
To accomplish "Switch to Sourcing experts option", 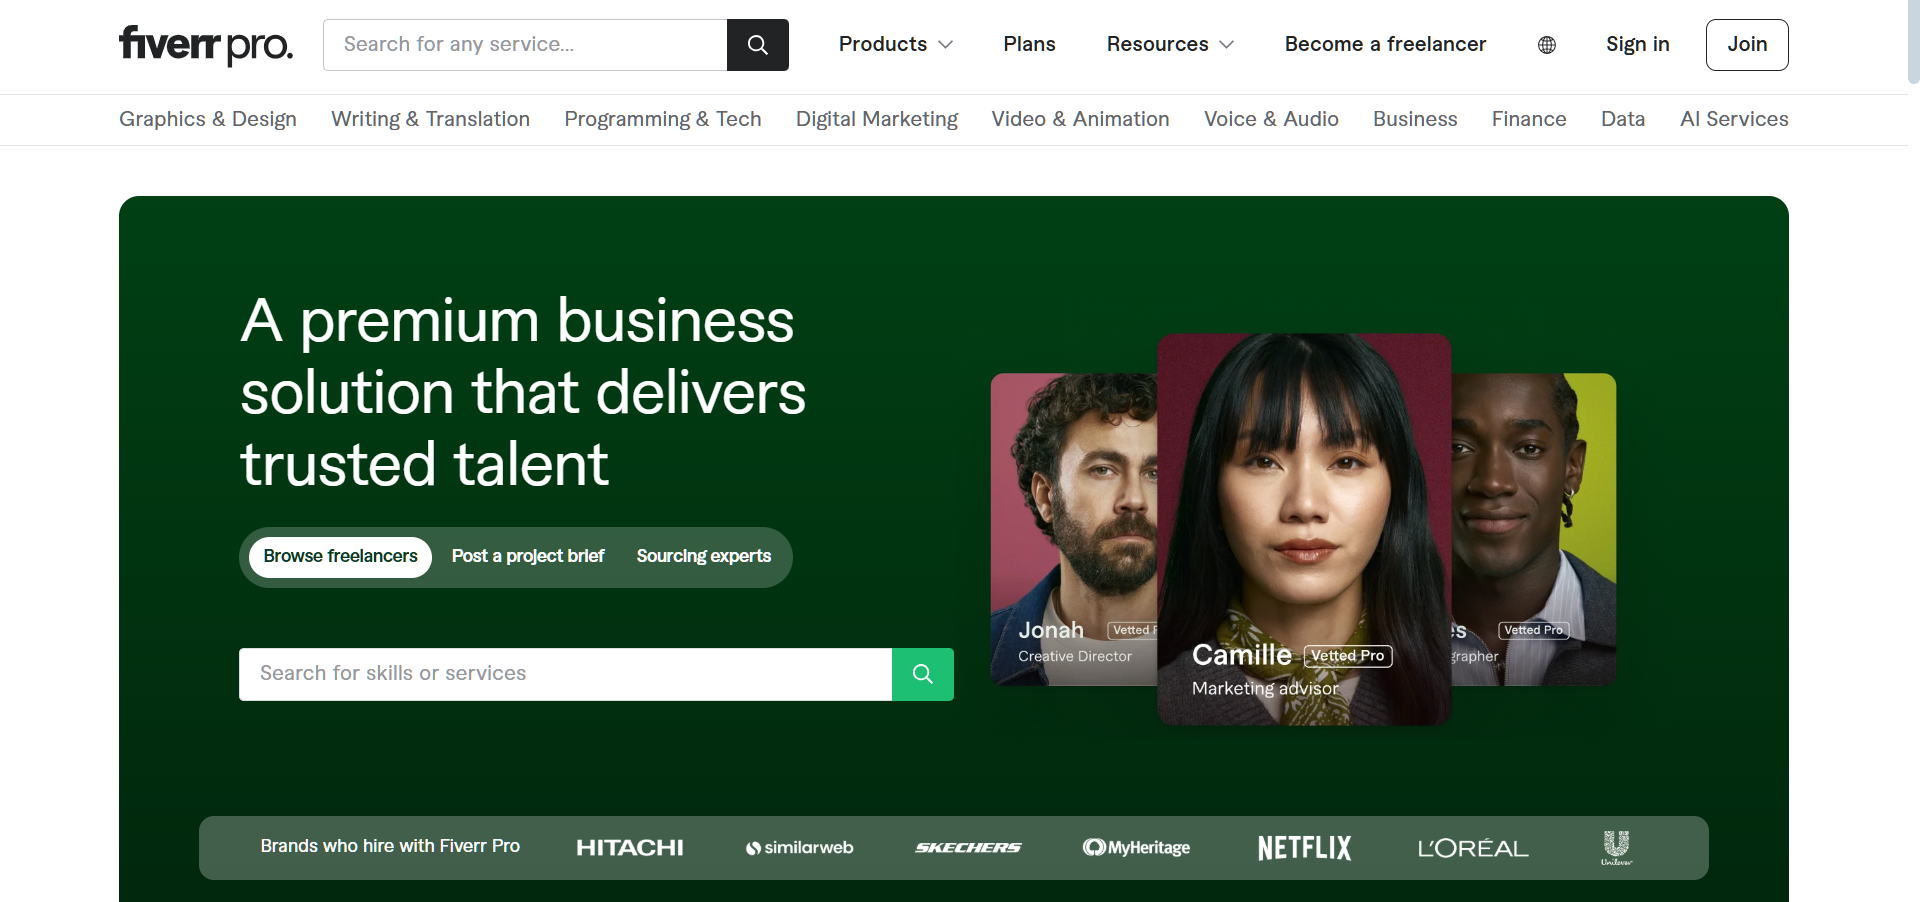I will [703, 557].
